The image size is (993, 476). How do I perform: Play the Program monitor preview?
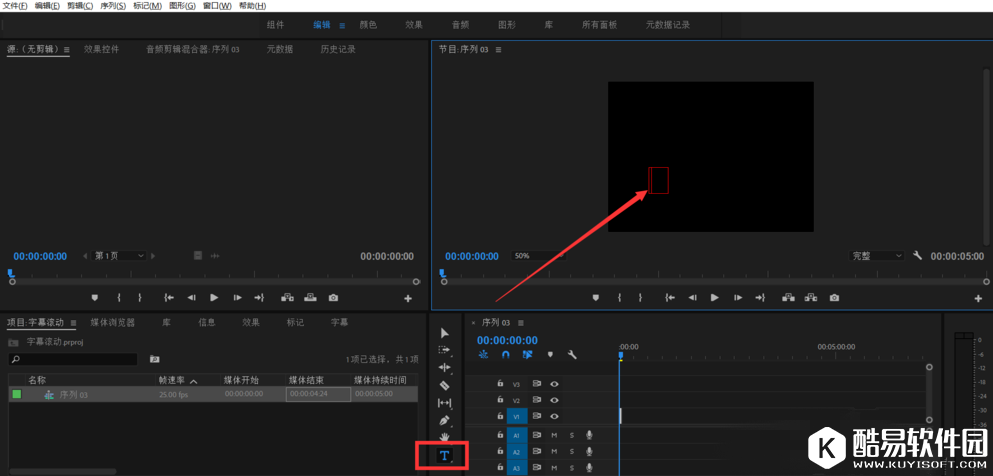(714, 298)
